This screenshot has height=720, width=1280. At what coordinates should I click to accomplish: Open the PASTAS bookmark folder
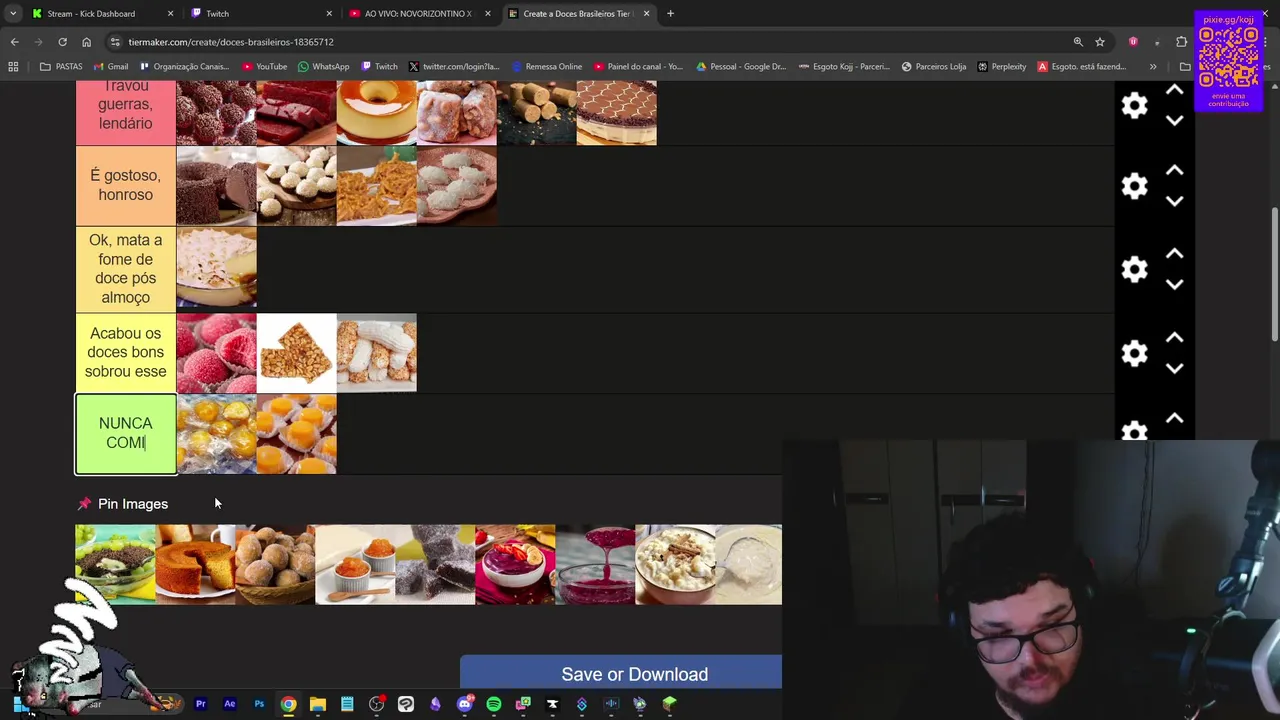pos(61,67)
